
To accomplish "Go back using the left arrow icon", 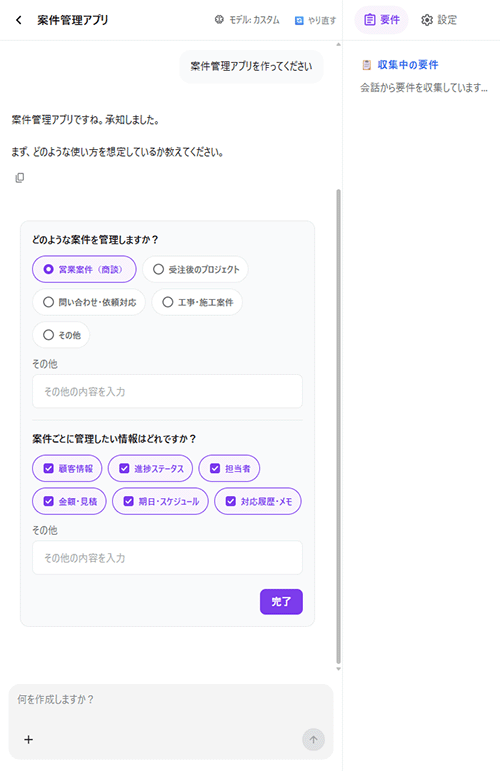I will [19, 20].
